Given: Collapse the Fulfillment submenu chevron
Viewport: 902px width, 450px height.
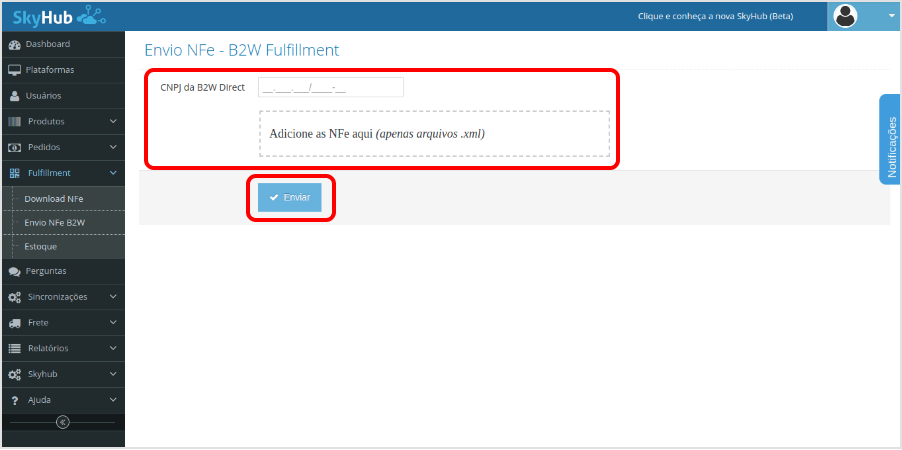Looking at the screenshot, I should [x=113, y=173].
